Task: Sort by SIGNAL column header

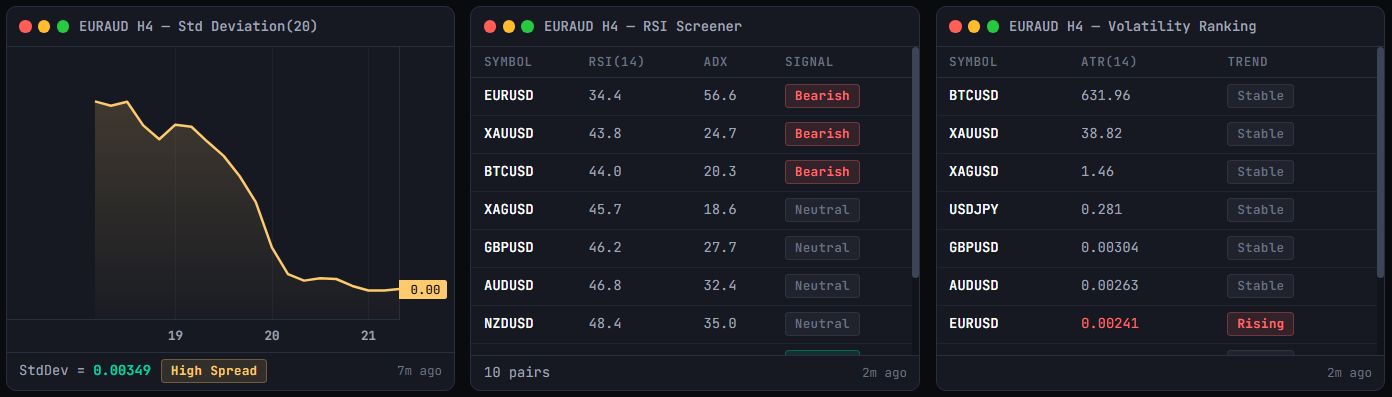Action: coord(809,62)
